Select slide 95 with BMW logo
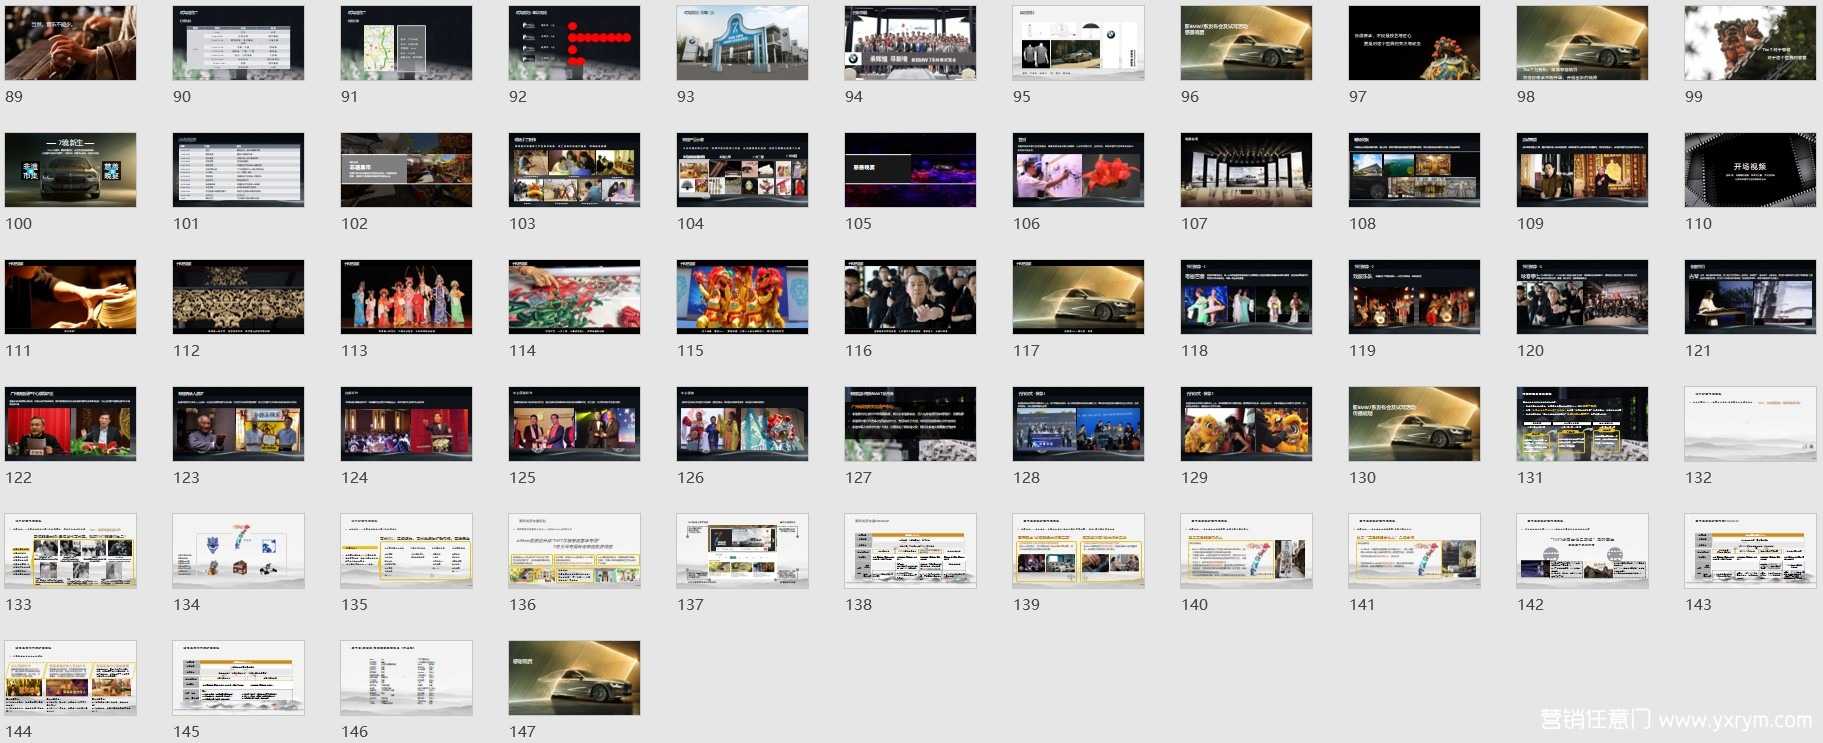This screenshot has width=1823, height=743. click(1078, 43)
